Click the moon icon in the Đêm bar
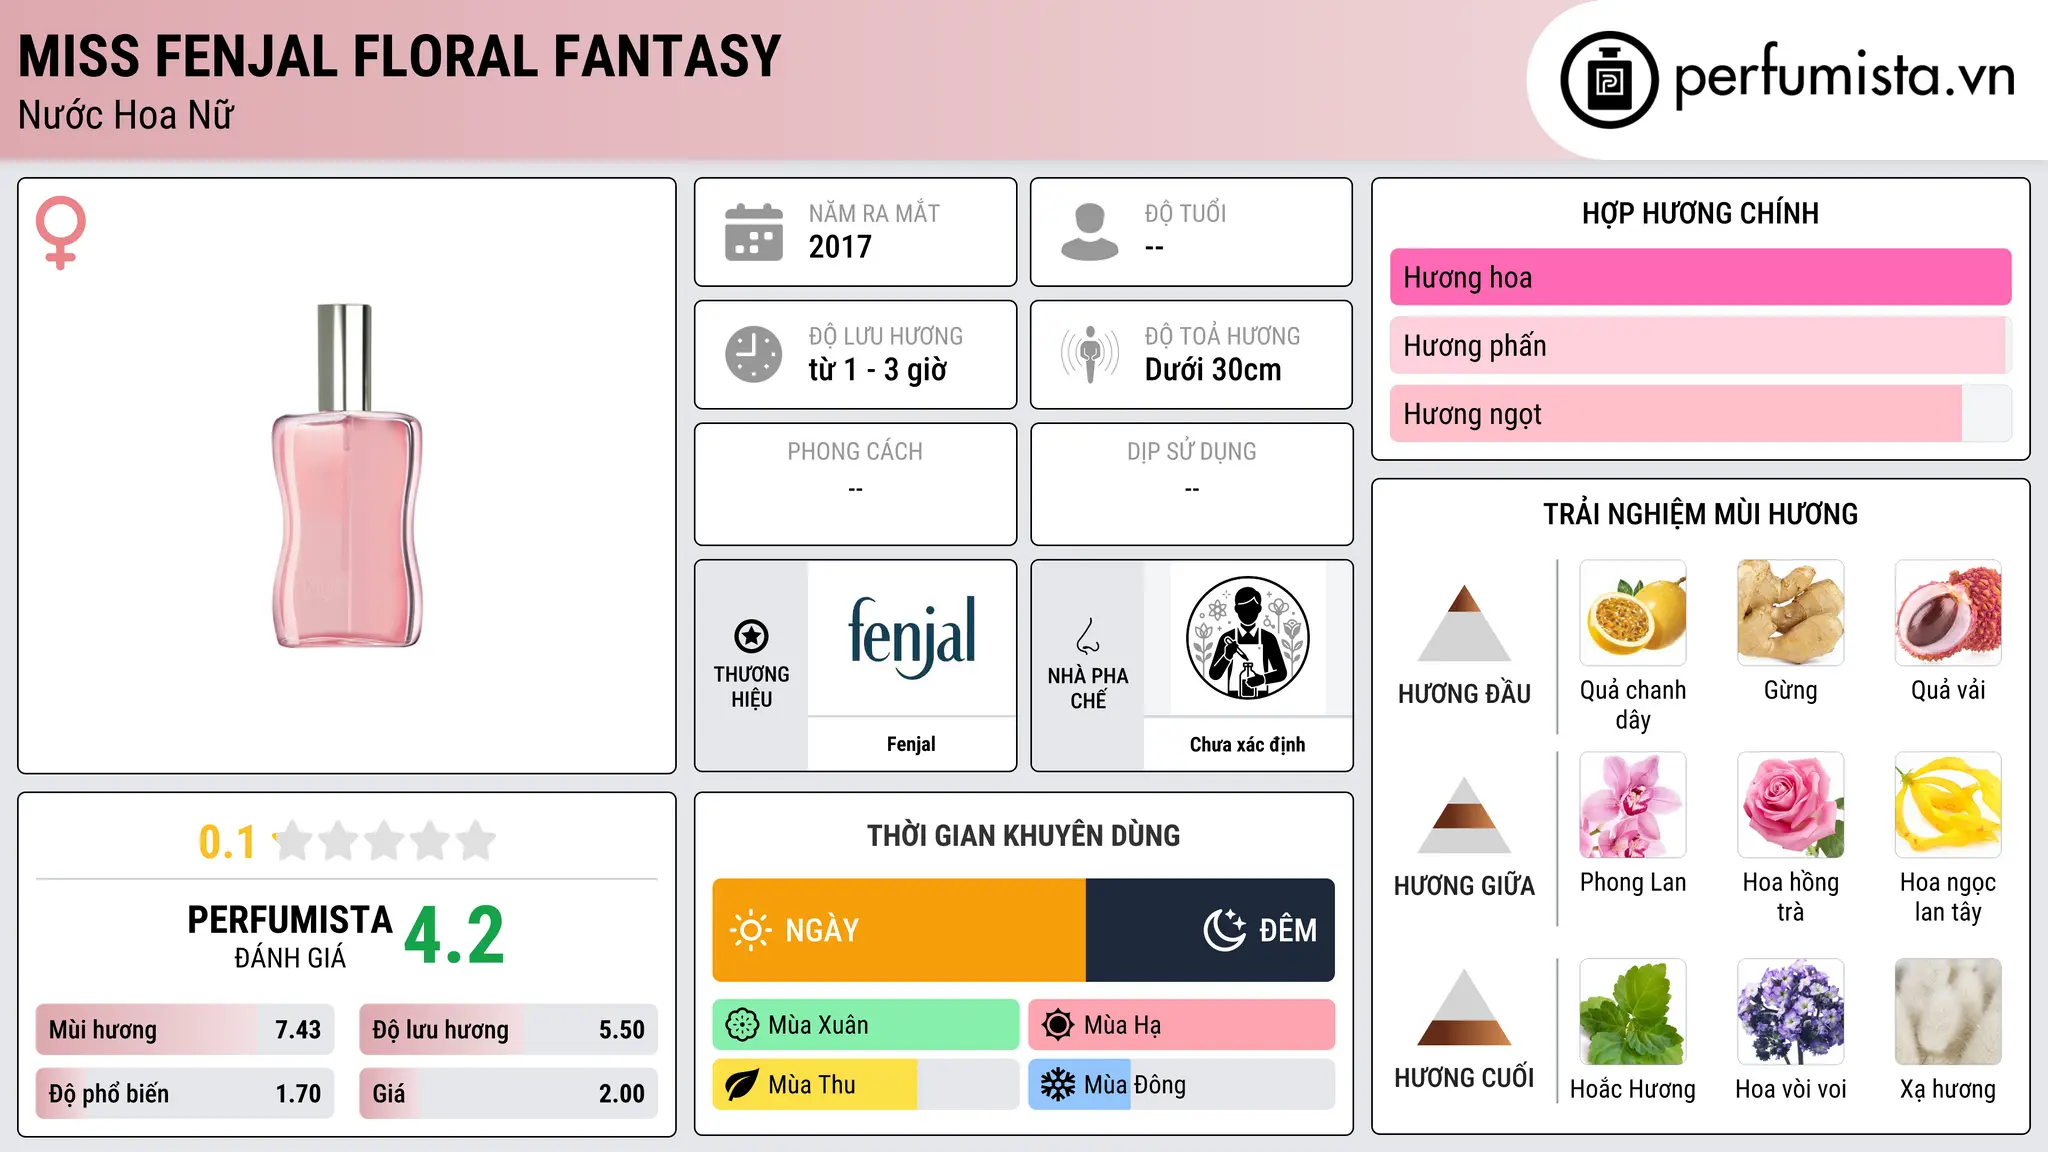The height and width of the screenshot is (1152, 2048). pyautogui.click(x=1224, y=930)
